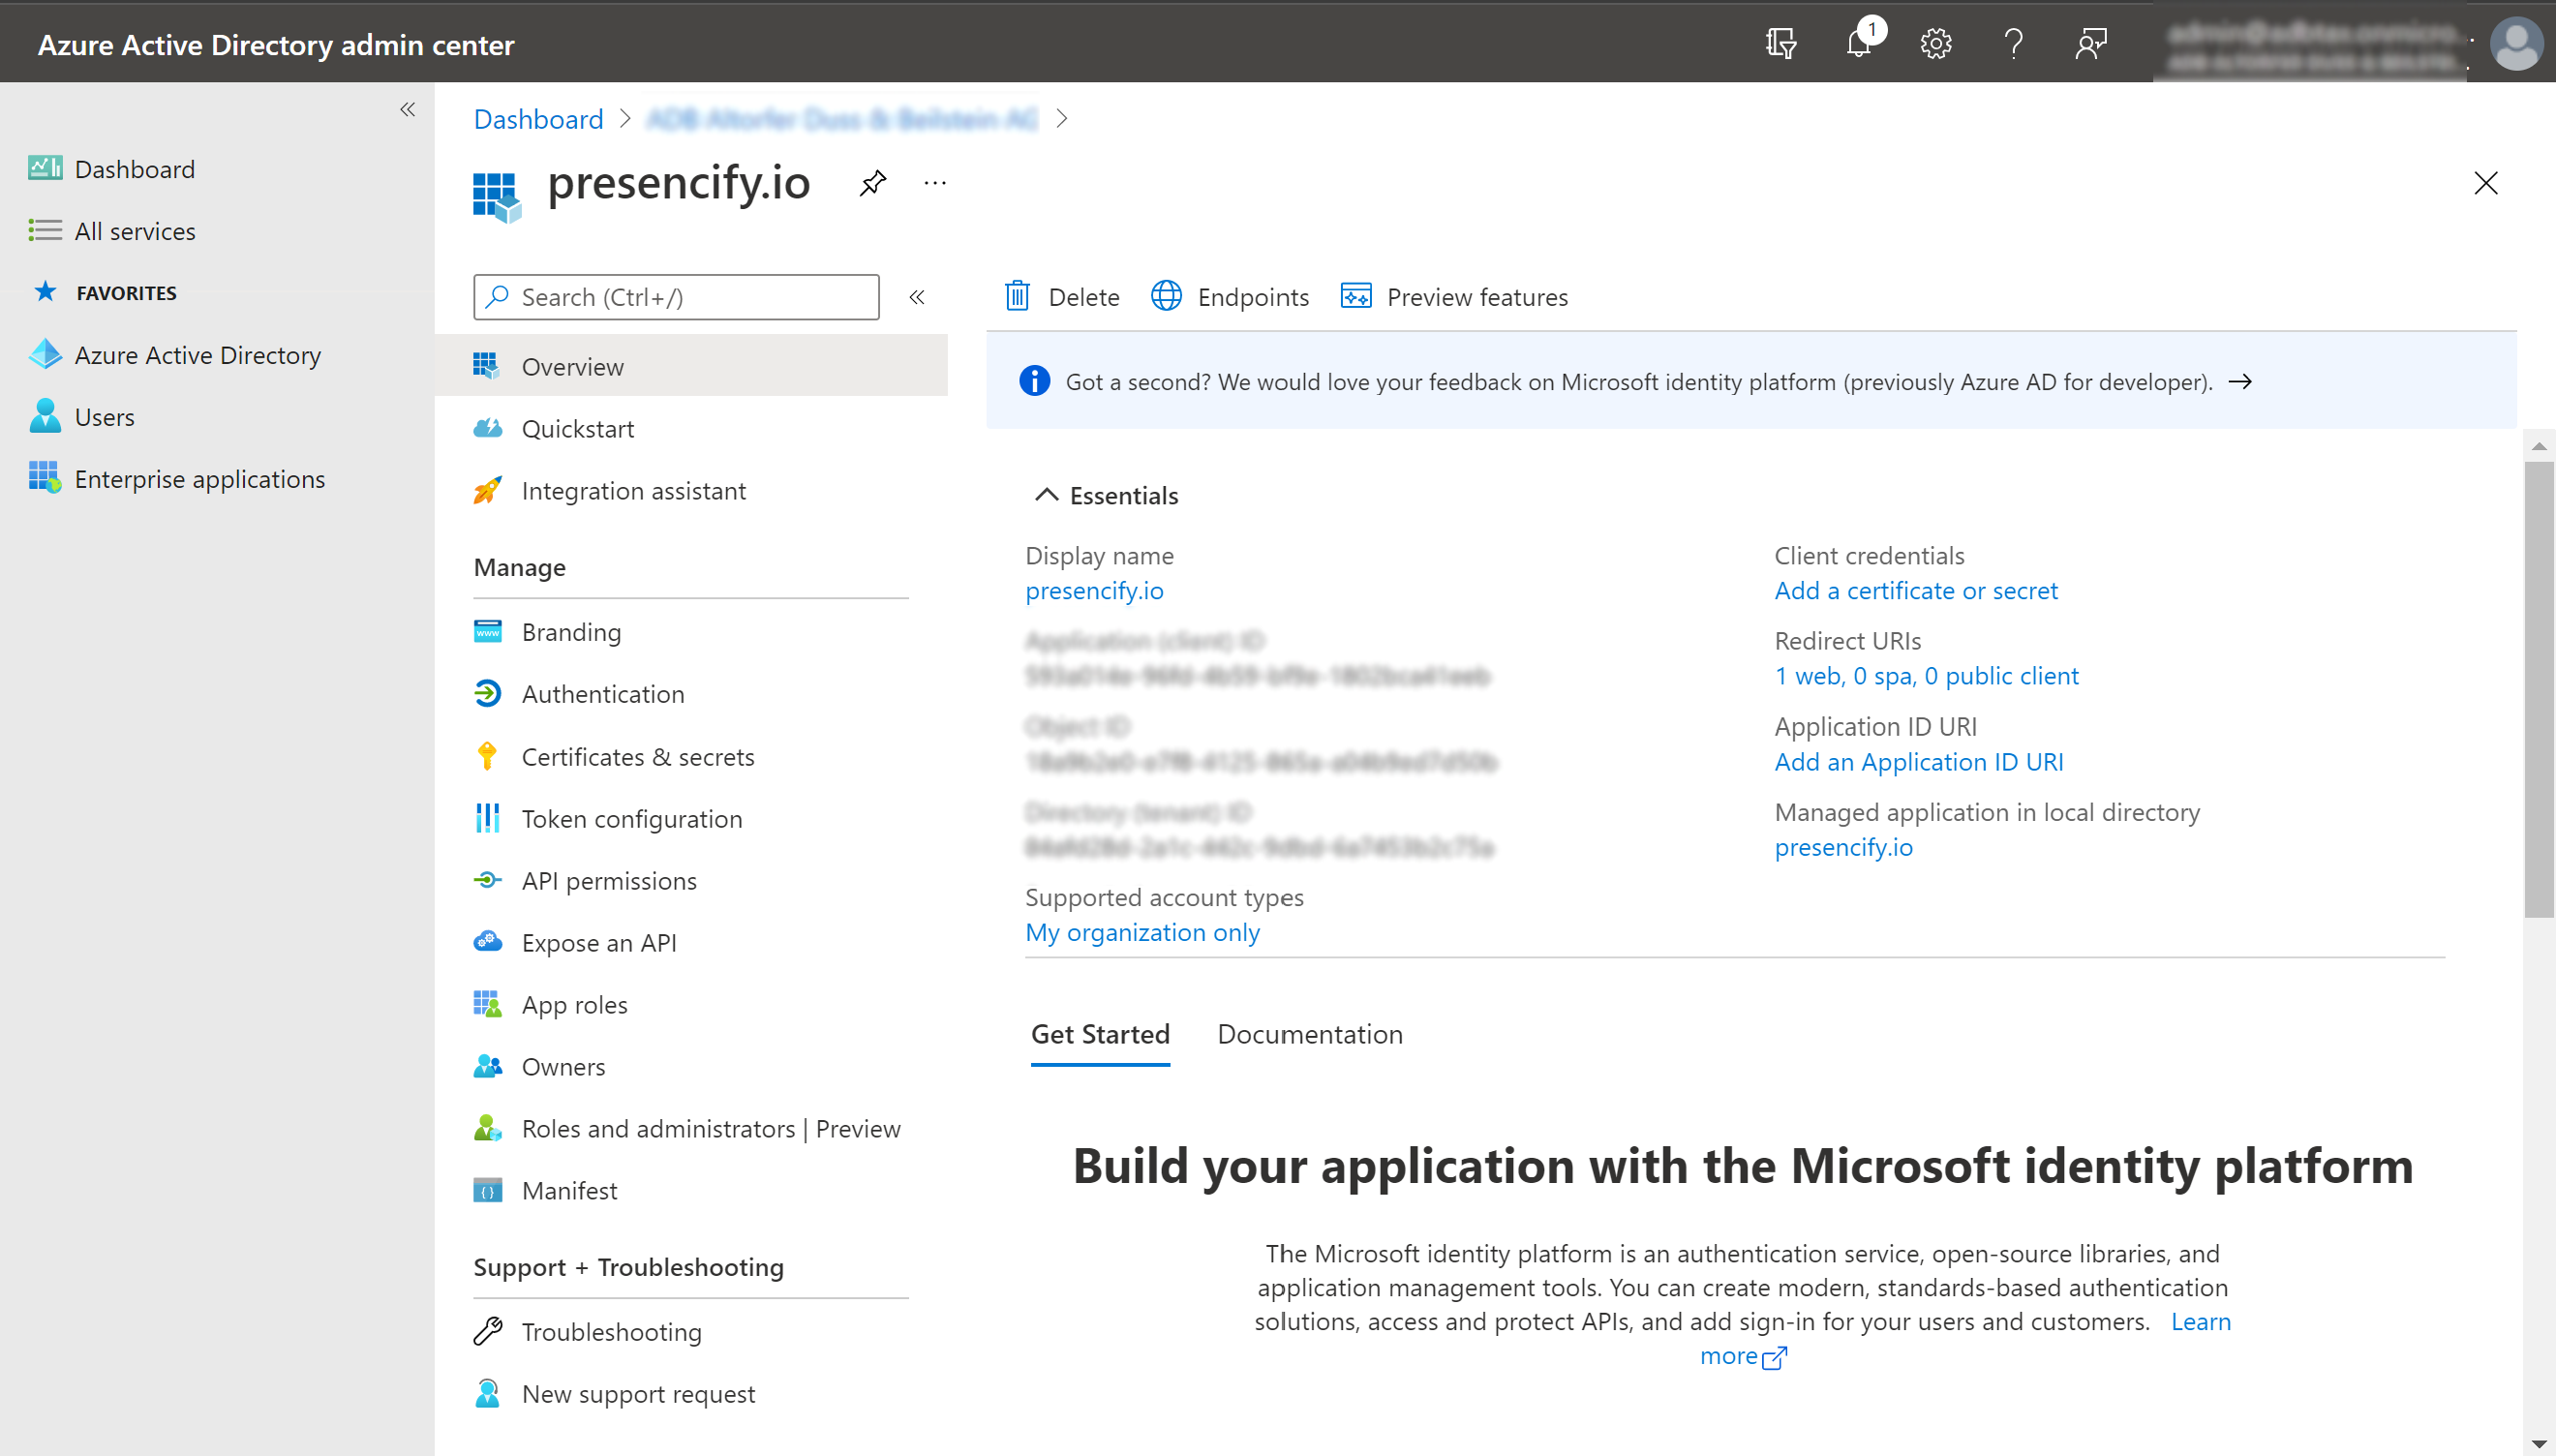Open the feedback icon in top bar

(2091, 43)
